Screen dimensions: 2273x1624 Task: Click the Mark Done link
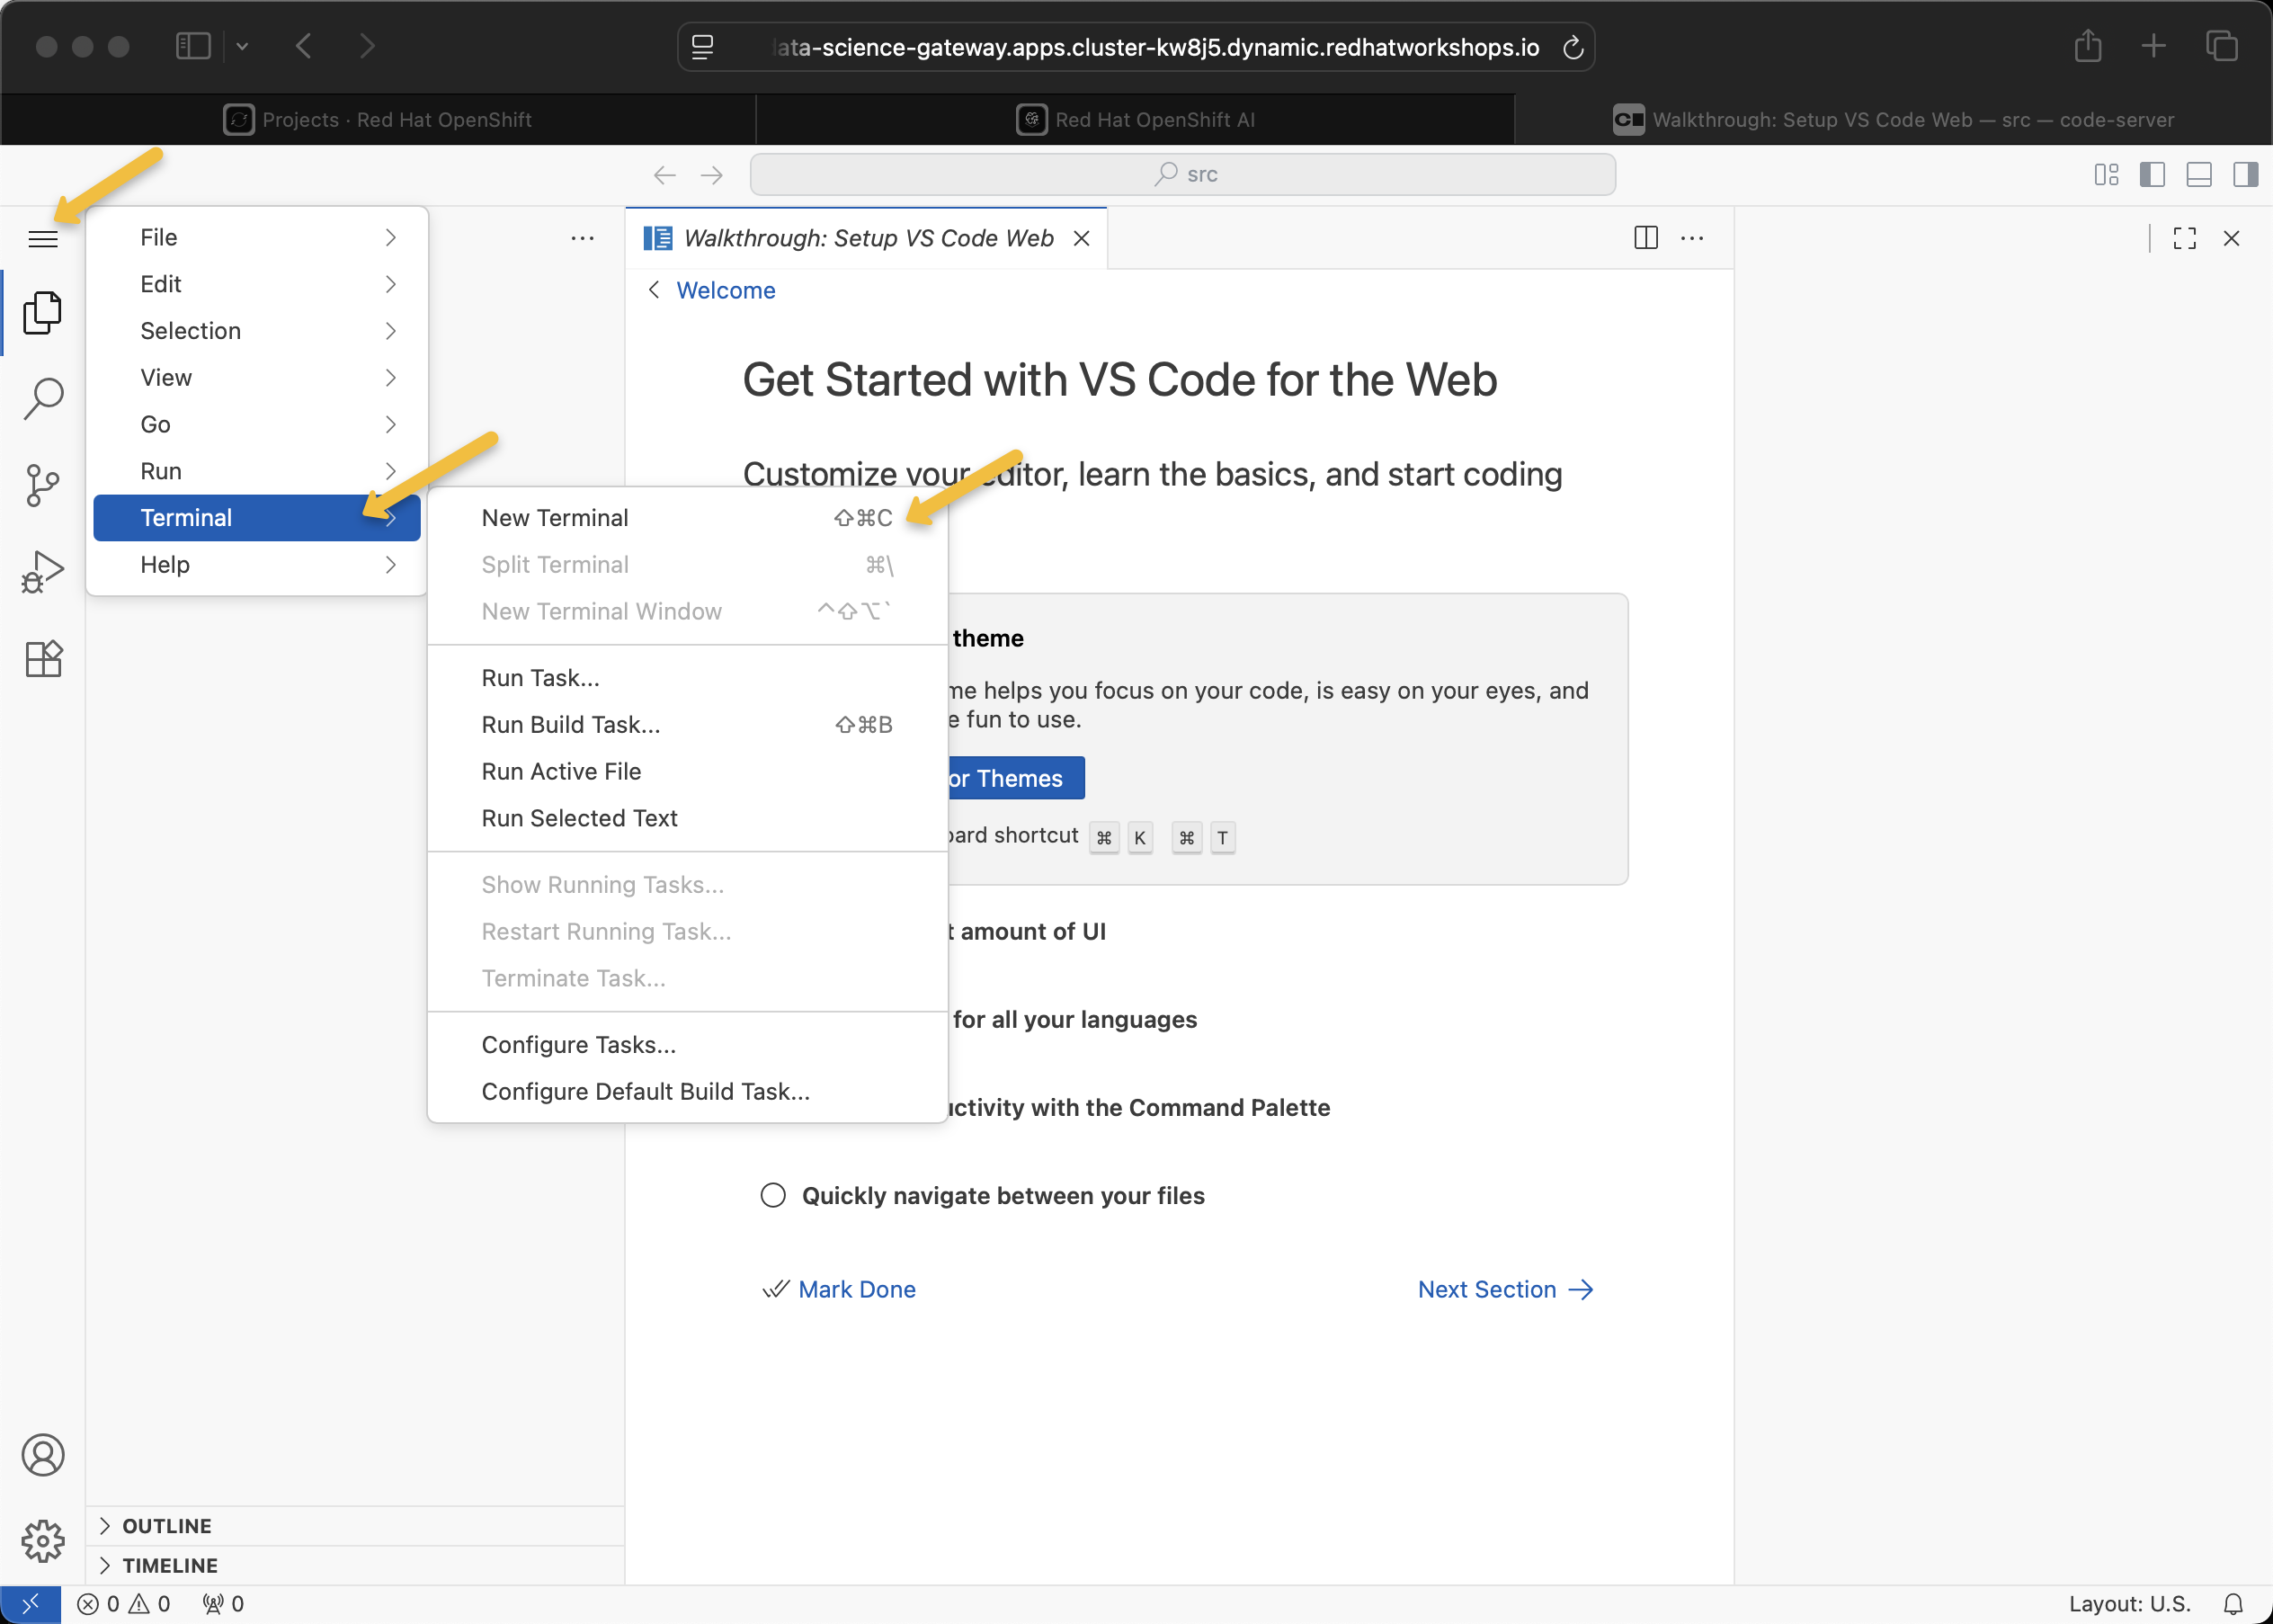tap(856, 1290)
